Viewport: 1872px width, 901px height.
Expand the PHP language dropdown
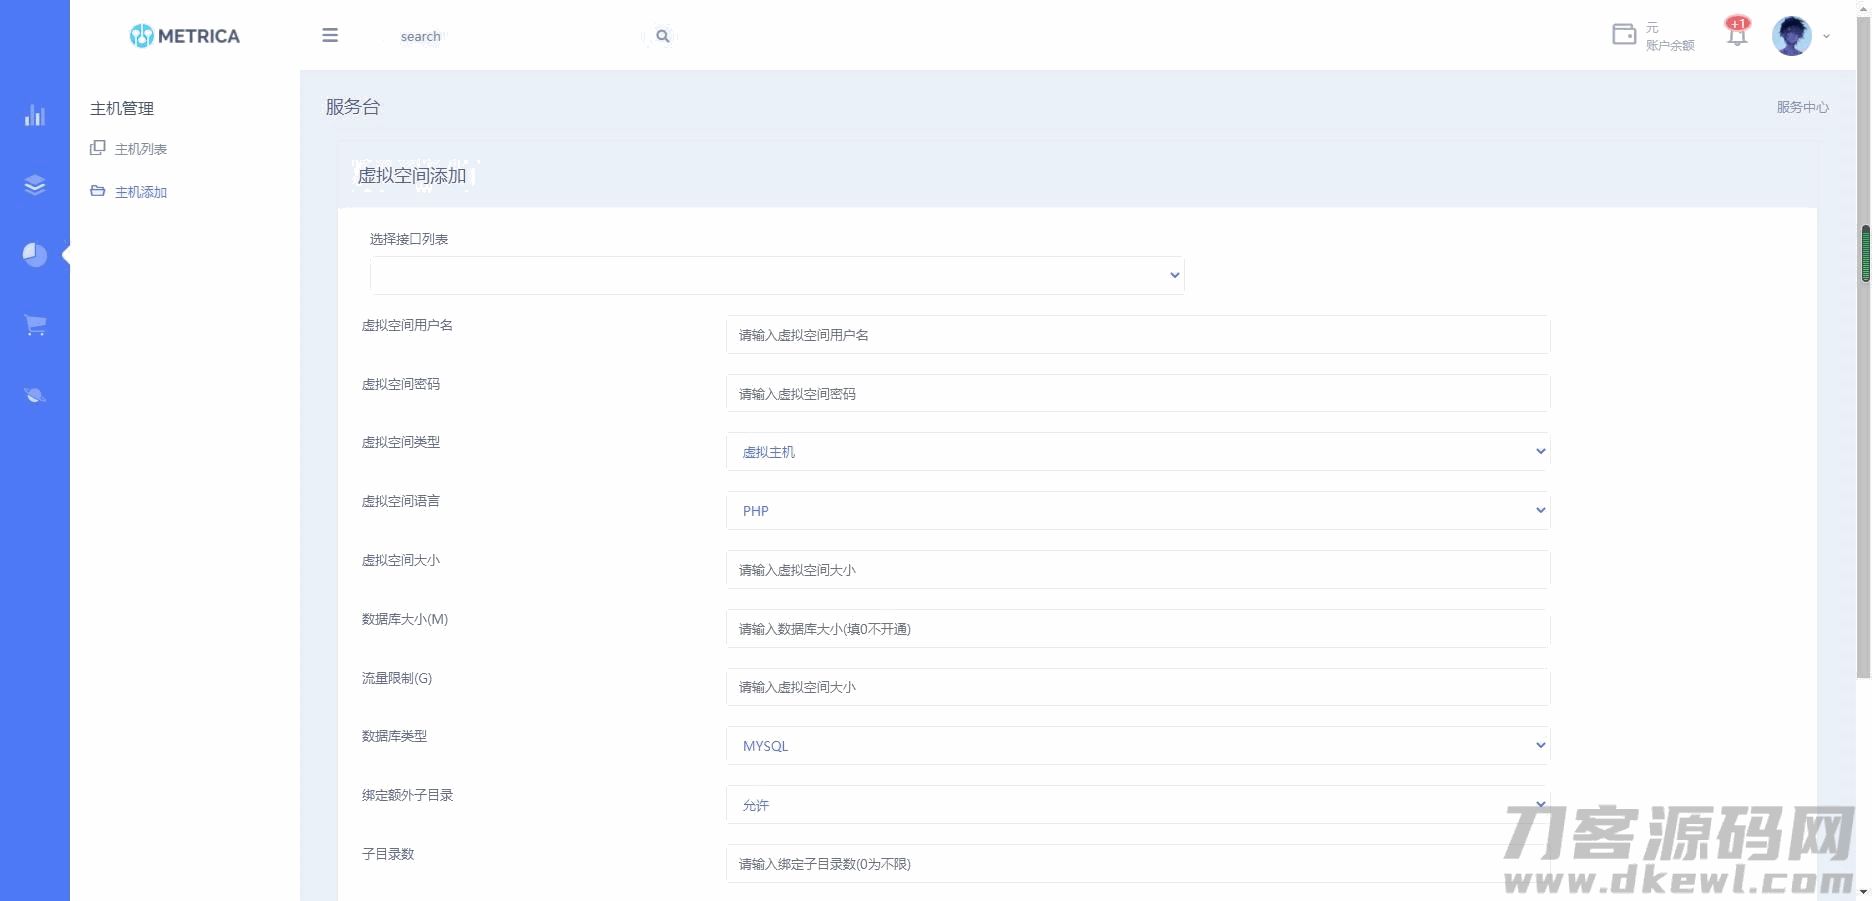[x=1138, y=511]
